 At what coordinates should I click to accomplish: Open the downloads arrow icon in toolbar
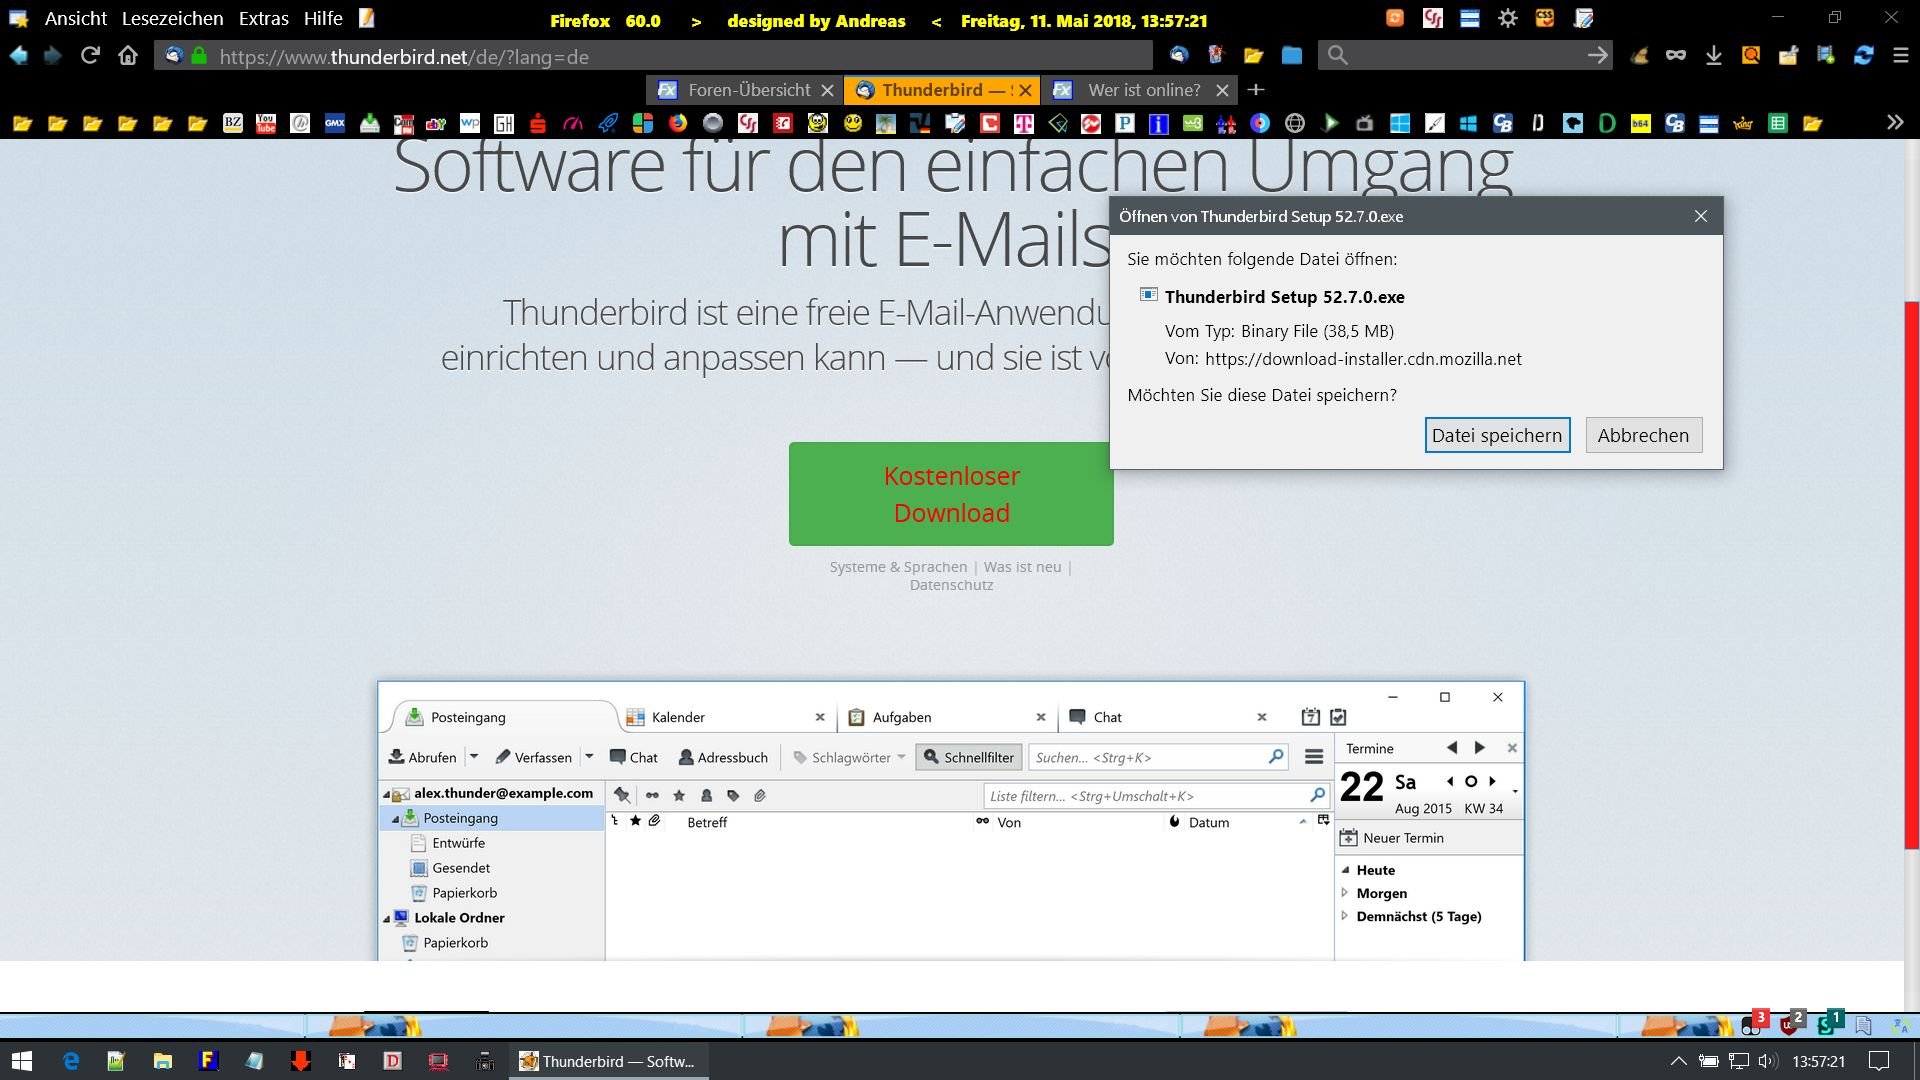point(1713,56)
